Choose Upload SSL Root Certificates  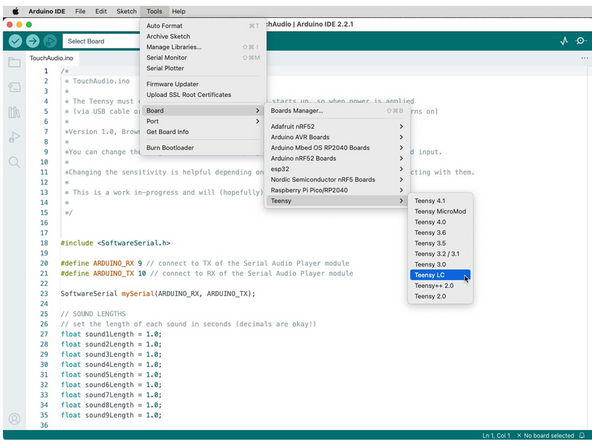pyautogui.click(x=203, y=94)
